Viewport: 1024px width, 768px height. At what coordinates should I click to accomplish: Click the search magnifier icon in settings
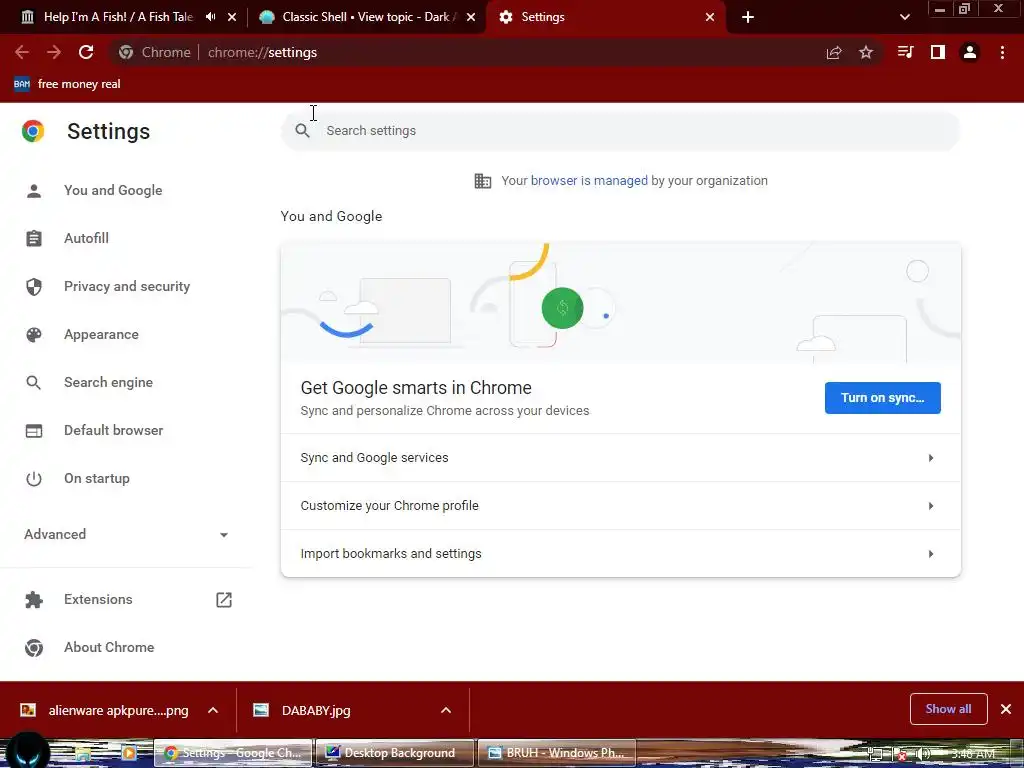(302, 131)
